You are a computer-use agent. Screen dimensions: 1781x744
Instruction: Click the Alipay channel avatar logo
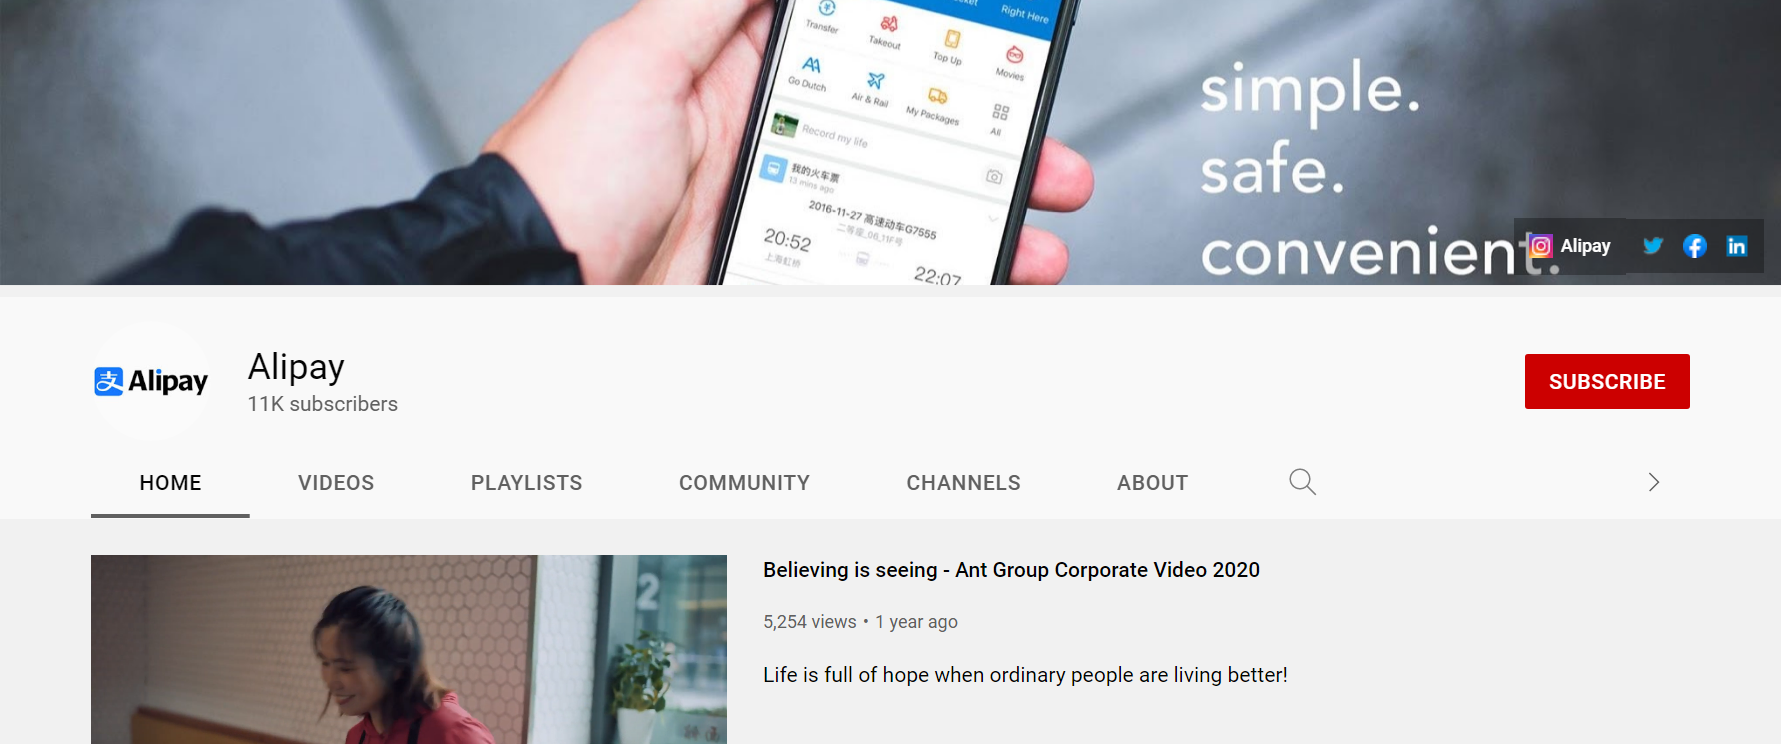(151, 381)
